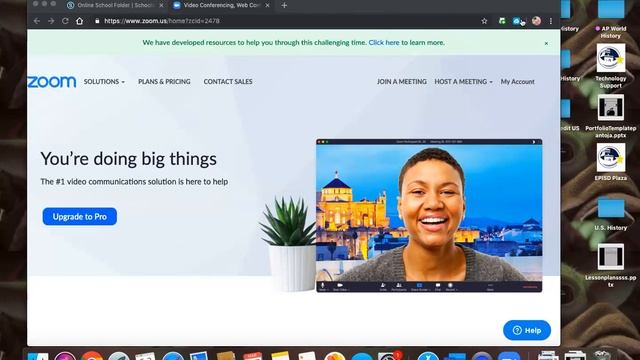Viewport: 640px width, 360px height.
Task: Bookmark this page with the star icon
Action: coord(484,21)
